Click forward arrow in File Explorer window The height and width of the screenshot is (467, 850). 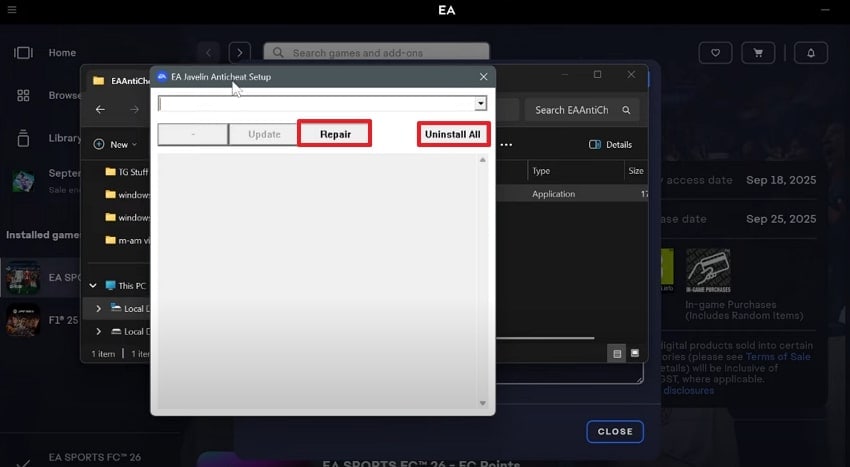134,110
